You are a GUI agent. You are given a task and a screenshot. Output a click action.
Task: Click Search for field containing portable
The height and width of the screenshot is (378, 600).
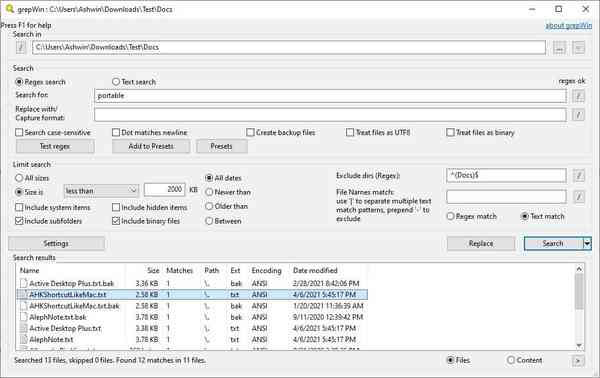[x=330, y=96]
